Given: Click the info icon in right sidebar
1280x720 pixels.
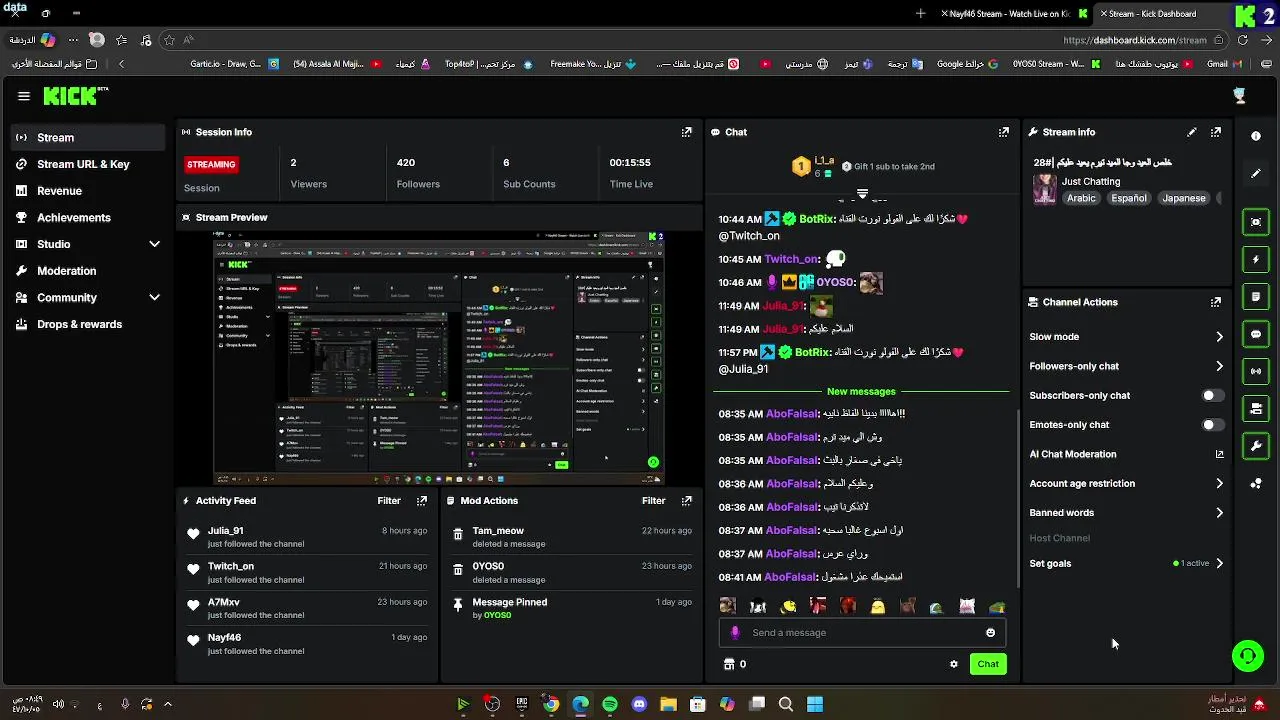Looking at the screenshot, I should click(1256, 136).
